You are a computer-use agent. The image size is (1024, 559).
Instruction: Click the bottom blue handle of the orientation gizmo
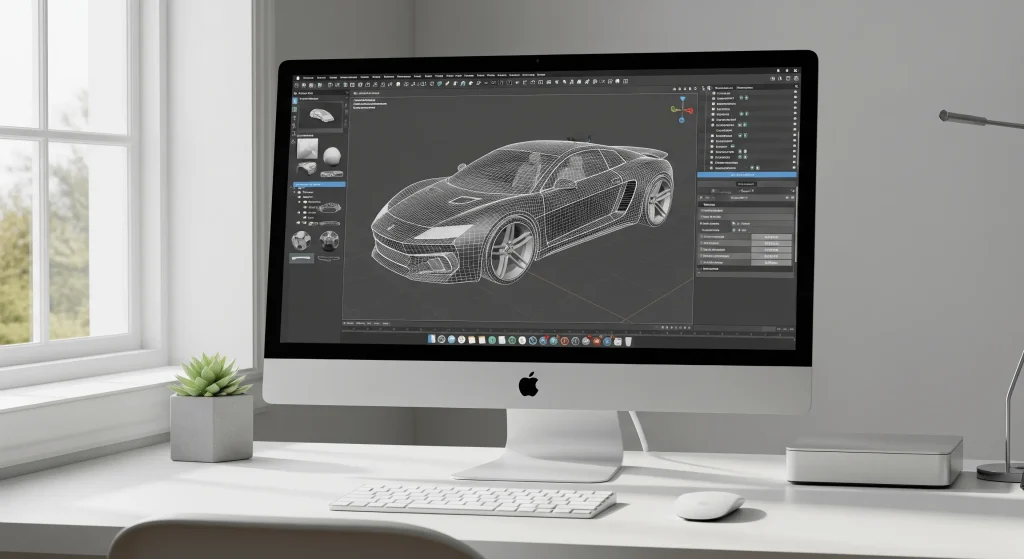point(682,120)
